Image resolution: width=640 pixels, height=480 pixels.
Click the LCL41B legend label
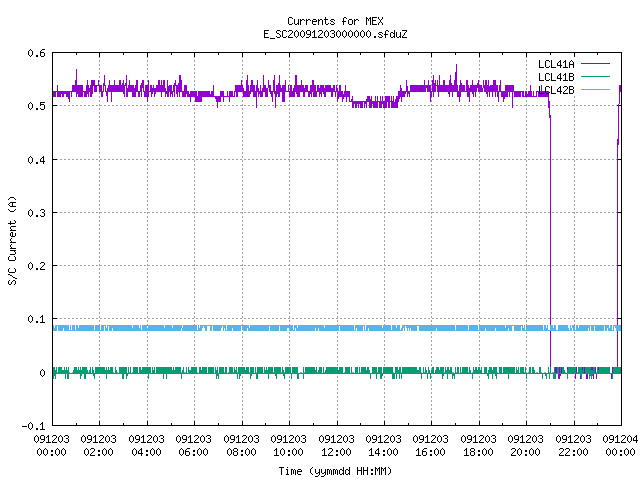coord(556,77)
